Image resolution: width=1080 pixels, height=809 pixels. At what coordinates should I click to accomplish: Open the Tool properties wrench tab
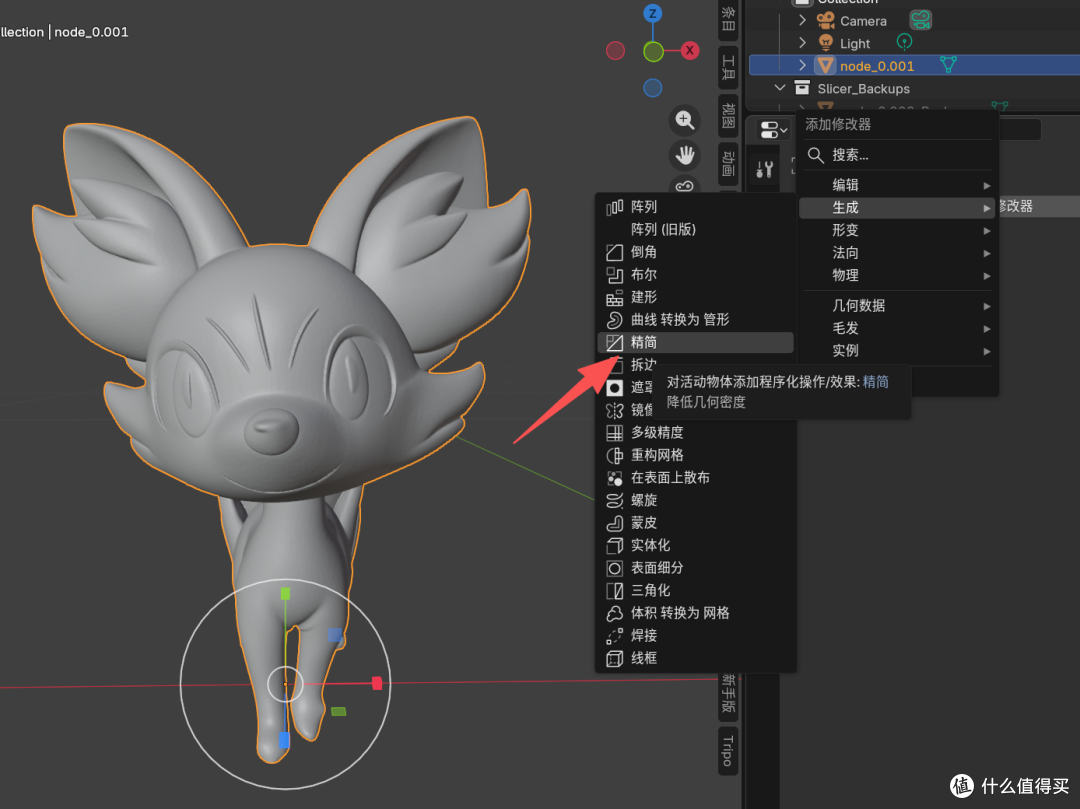[765, 169]
